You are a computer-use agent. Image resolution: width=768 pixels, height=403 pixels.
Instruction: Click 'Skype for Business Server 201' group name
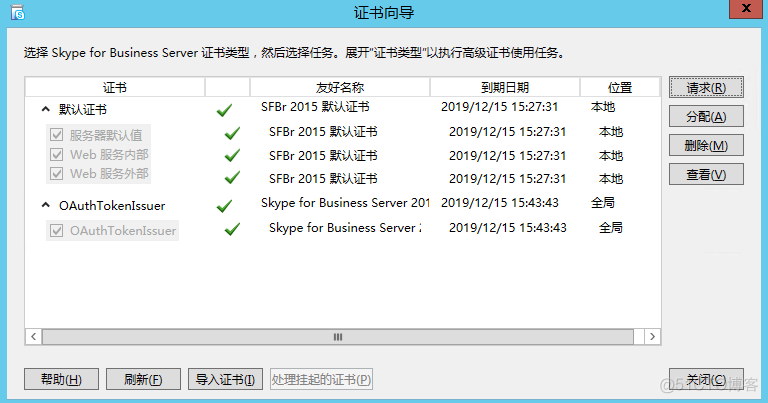click(345, 203)
